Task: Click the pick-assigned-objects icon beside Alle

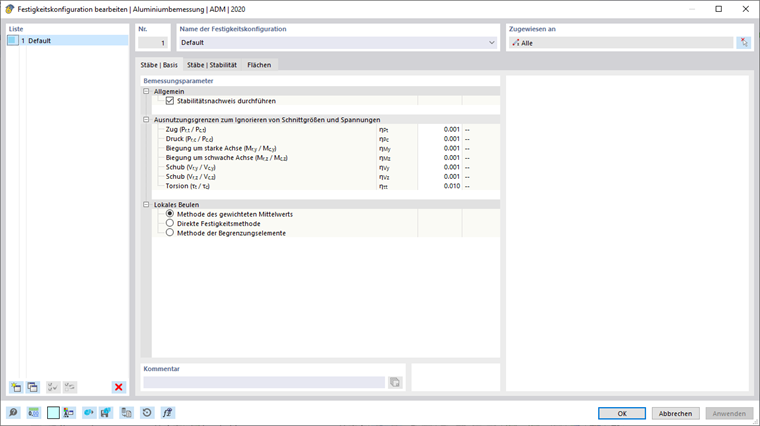Action: tap(744, 43)
